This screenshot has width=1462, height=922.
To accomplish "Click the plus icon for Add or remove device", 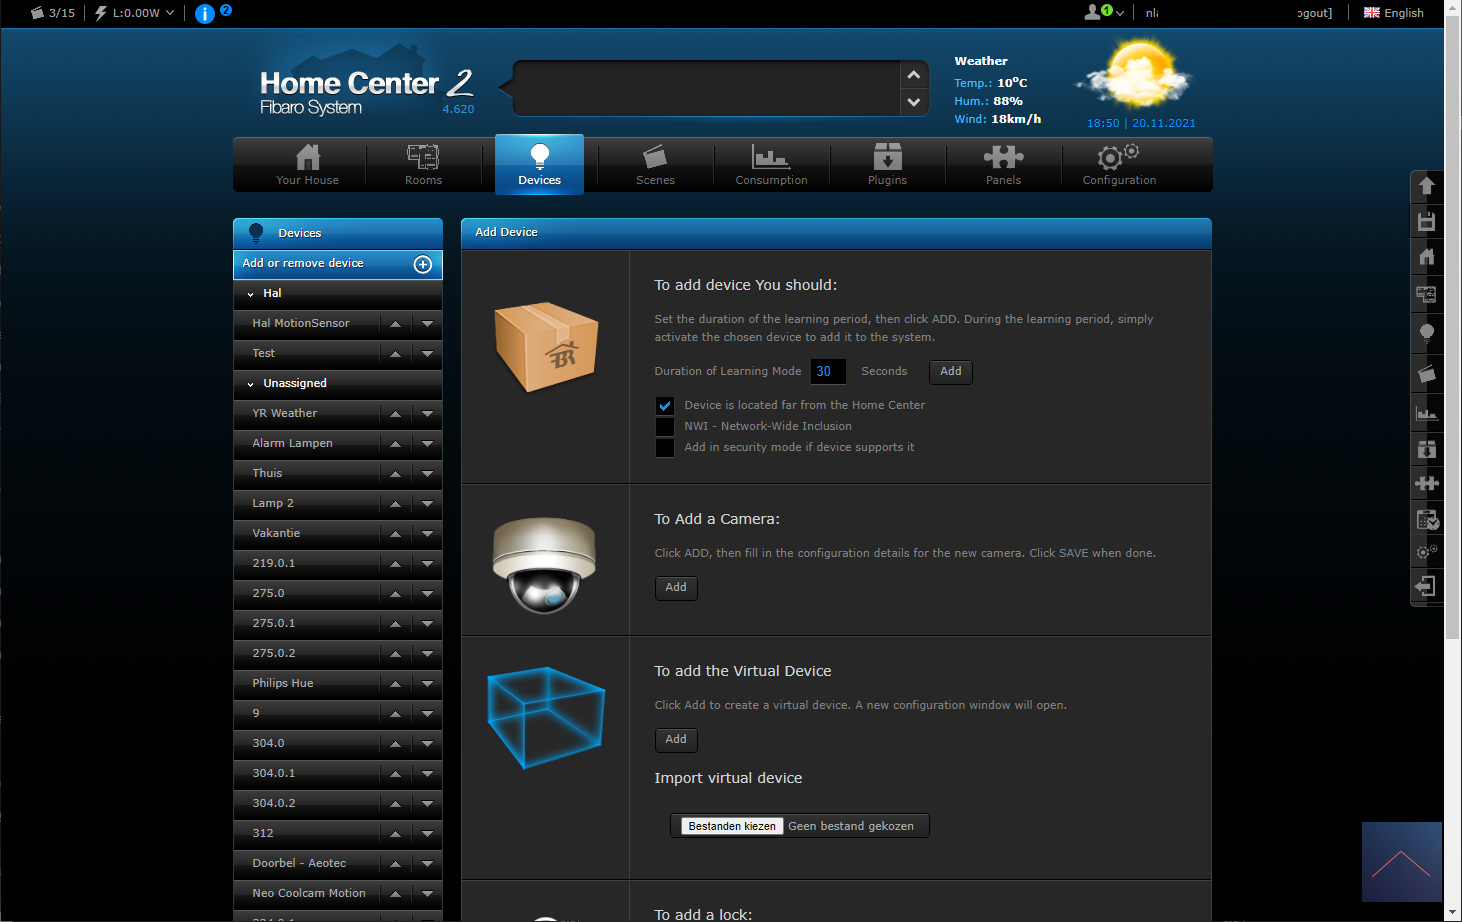I will [x=423, y=264].
